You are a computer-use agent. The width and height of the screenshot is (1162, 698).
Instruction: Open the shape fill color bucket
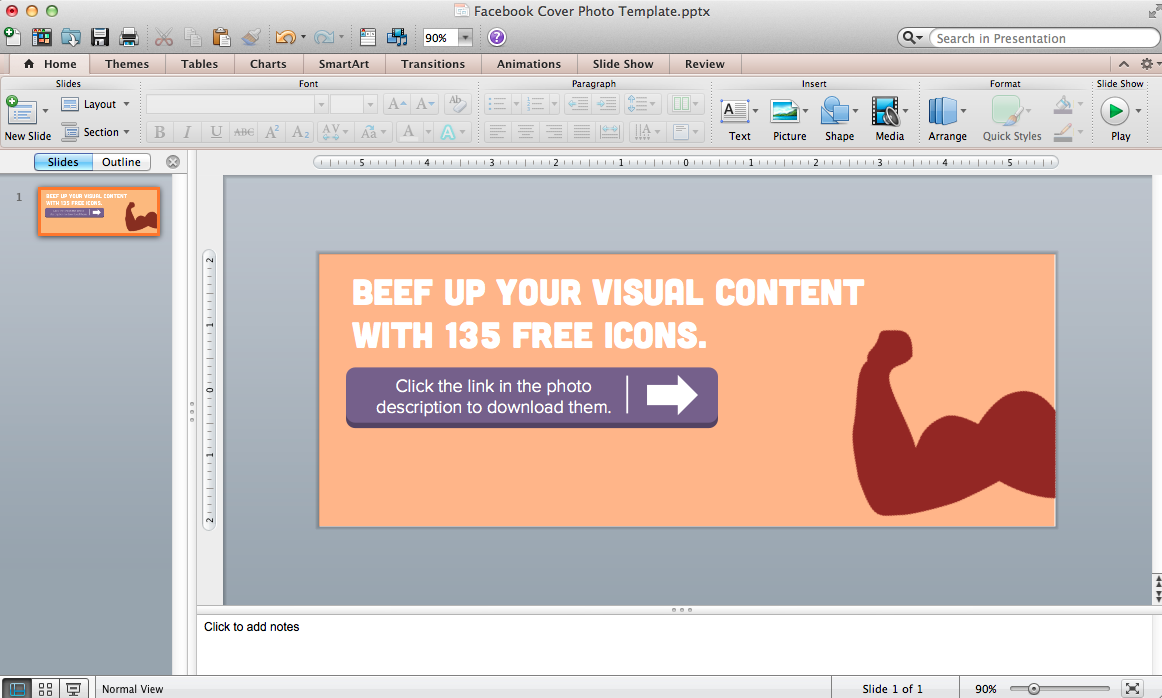(x=1063, y=104)
